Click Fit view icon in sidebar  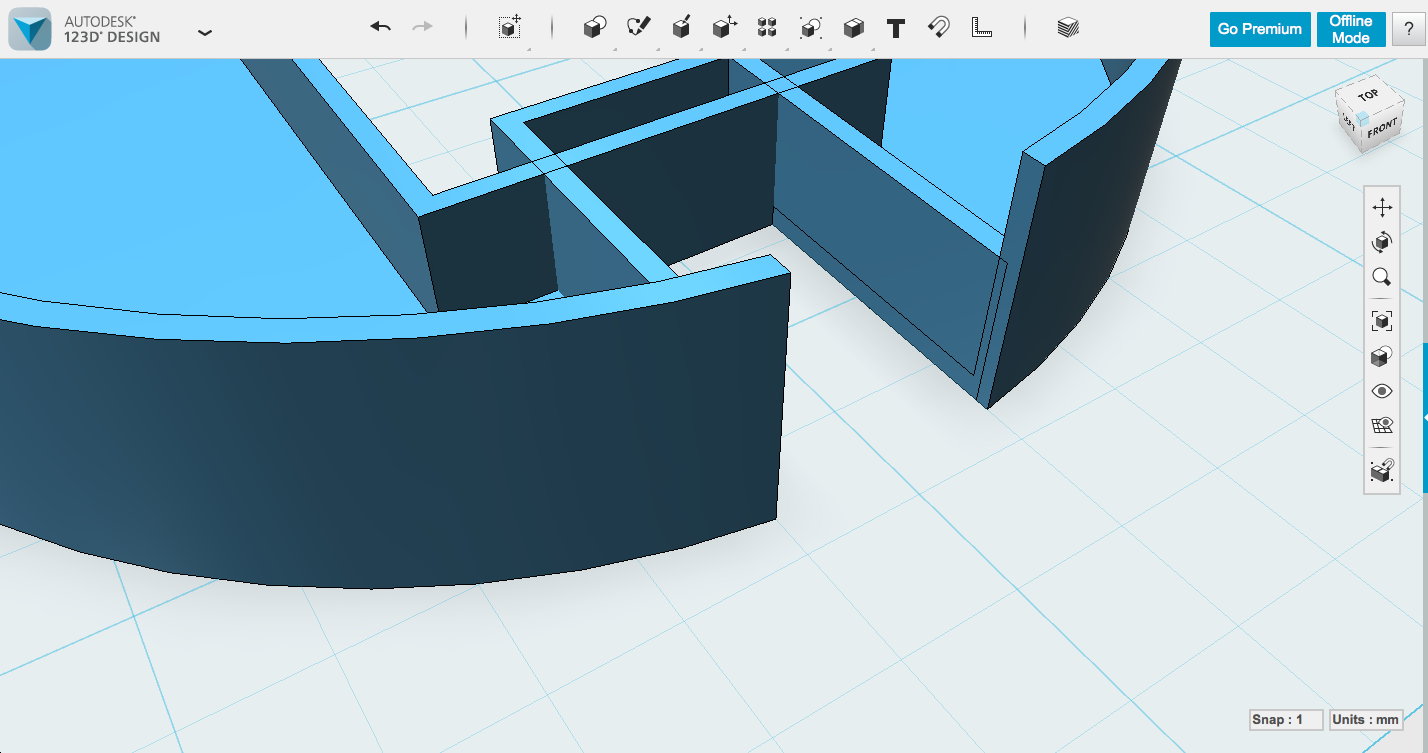(x=1381, y=321)
